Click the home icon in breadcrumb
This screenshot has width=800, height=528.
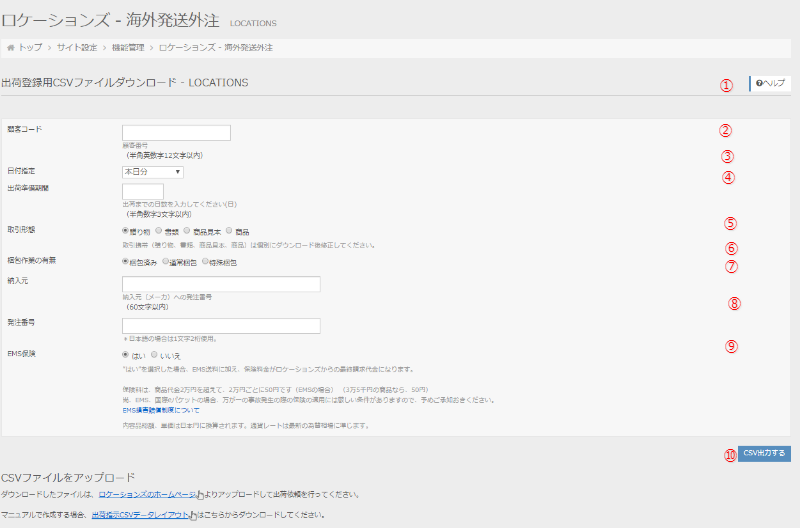[11, 47]
